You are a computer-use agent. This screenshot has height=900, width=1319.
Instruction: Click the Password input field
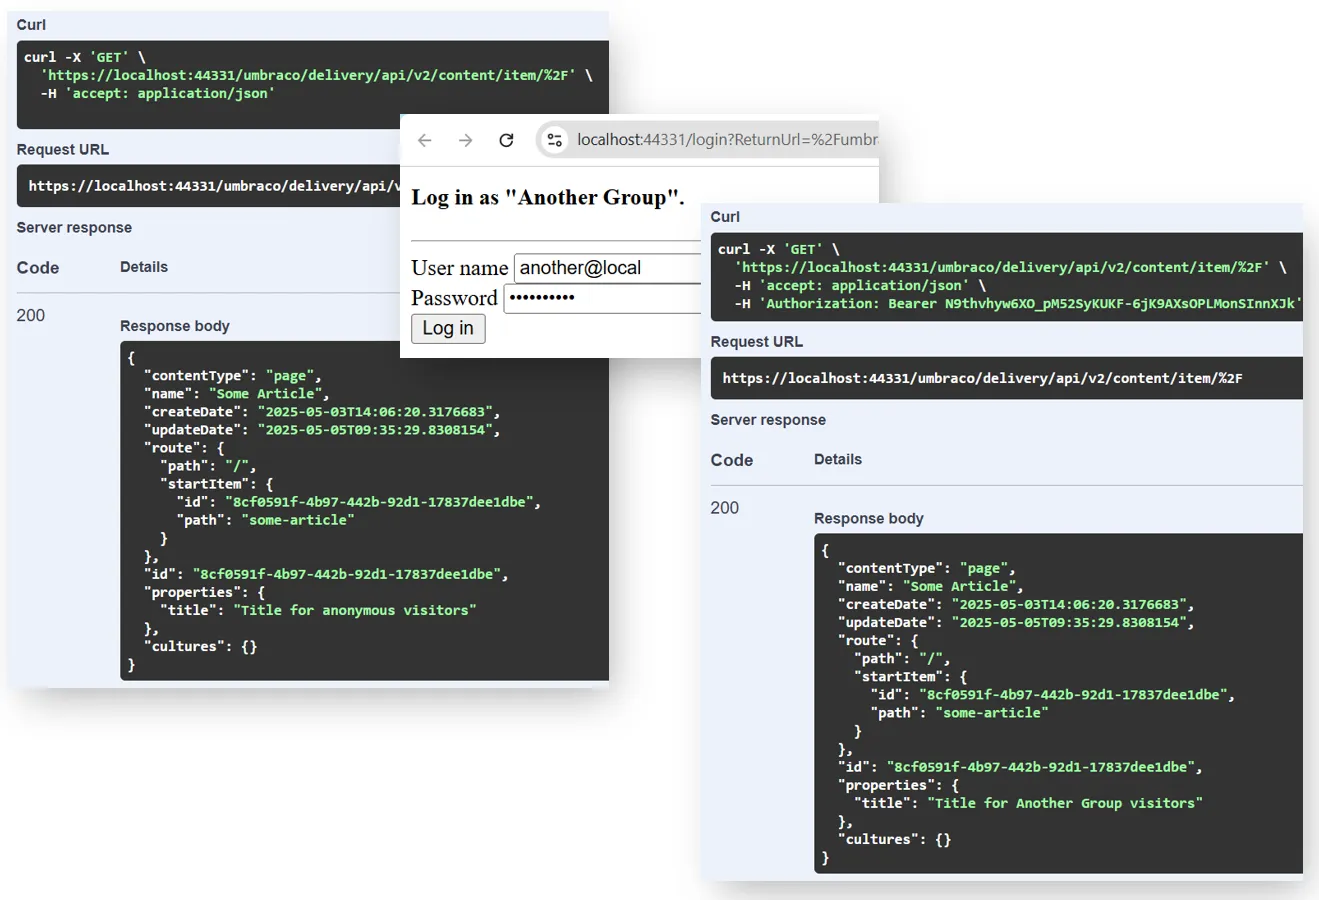tap(602, 298)
